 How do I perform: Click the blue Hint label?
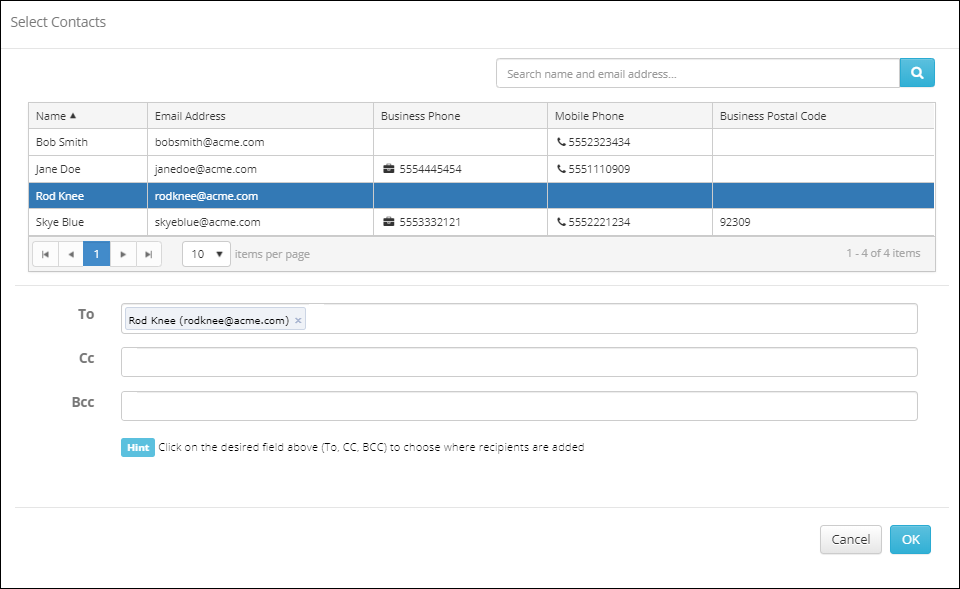tap(138, 448)
